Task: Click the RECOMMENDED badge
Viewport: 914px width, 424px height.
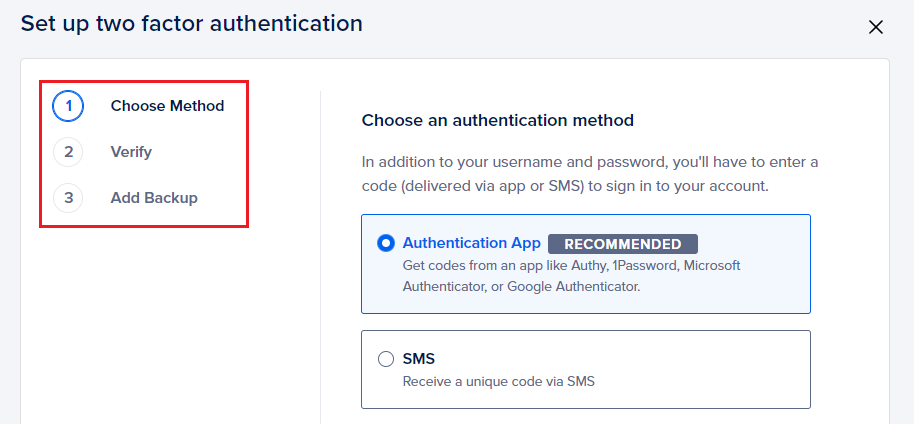Action: point(622,244)
